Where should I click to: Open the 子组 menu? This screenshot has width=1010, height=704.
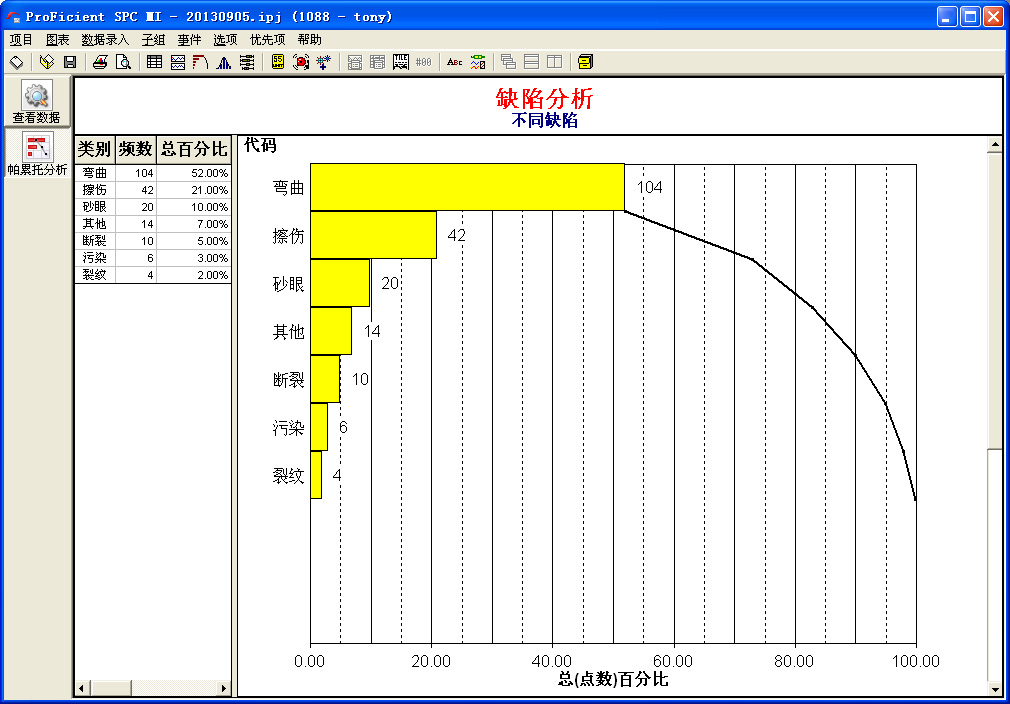point(153,40)
